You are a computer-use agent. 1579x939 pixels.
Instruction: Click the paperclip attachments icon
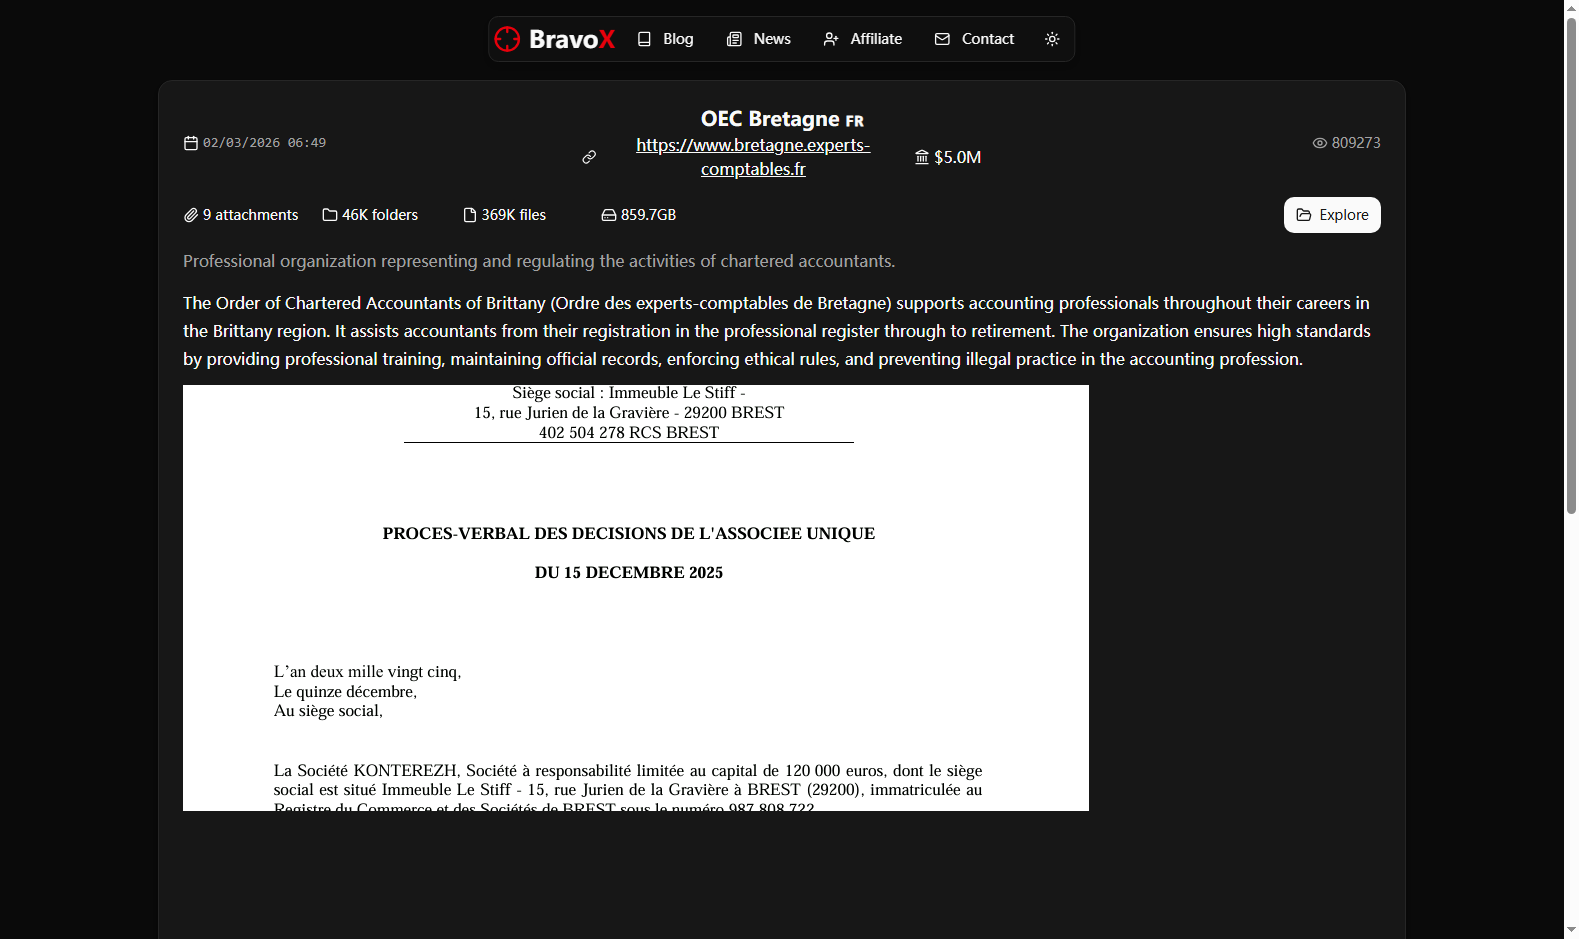point(191,215)
